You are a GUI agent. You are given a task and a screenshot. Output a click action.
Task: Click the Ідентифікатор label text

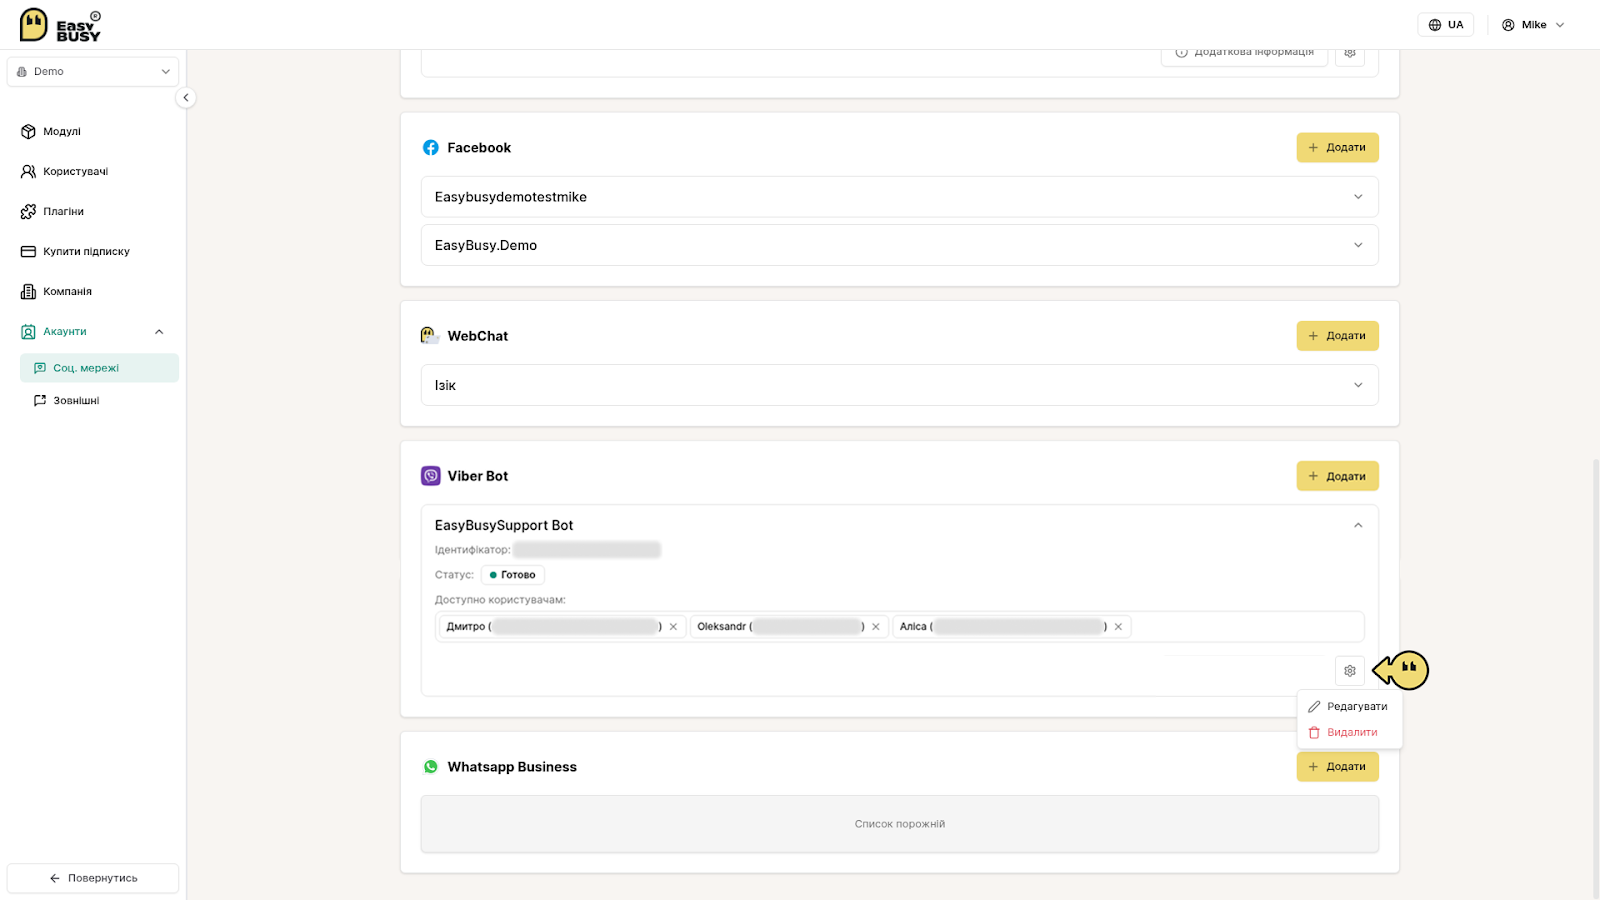pyautogui.click(x=472, y=550)
